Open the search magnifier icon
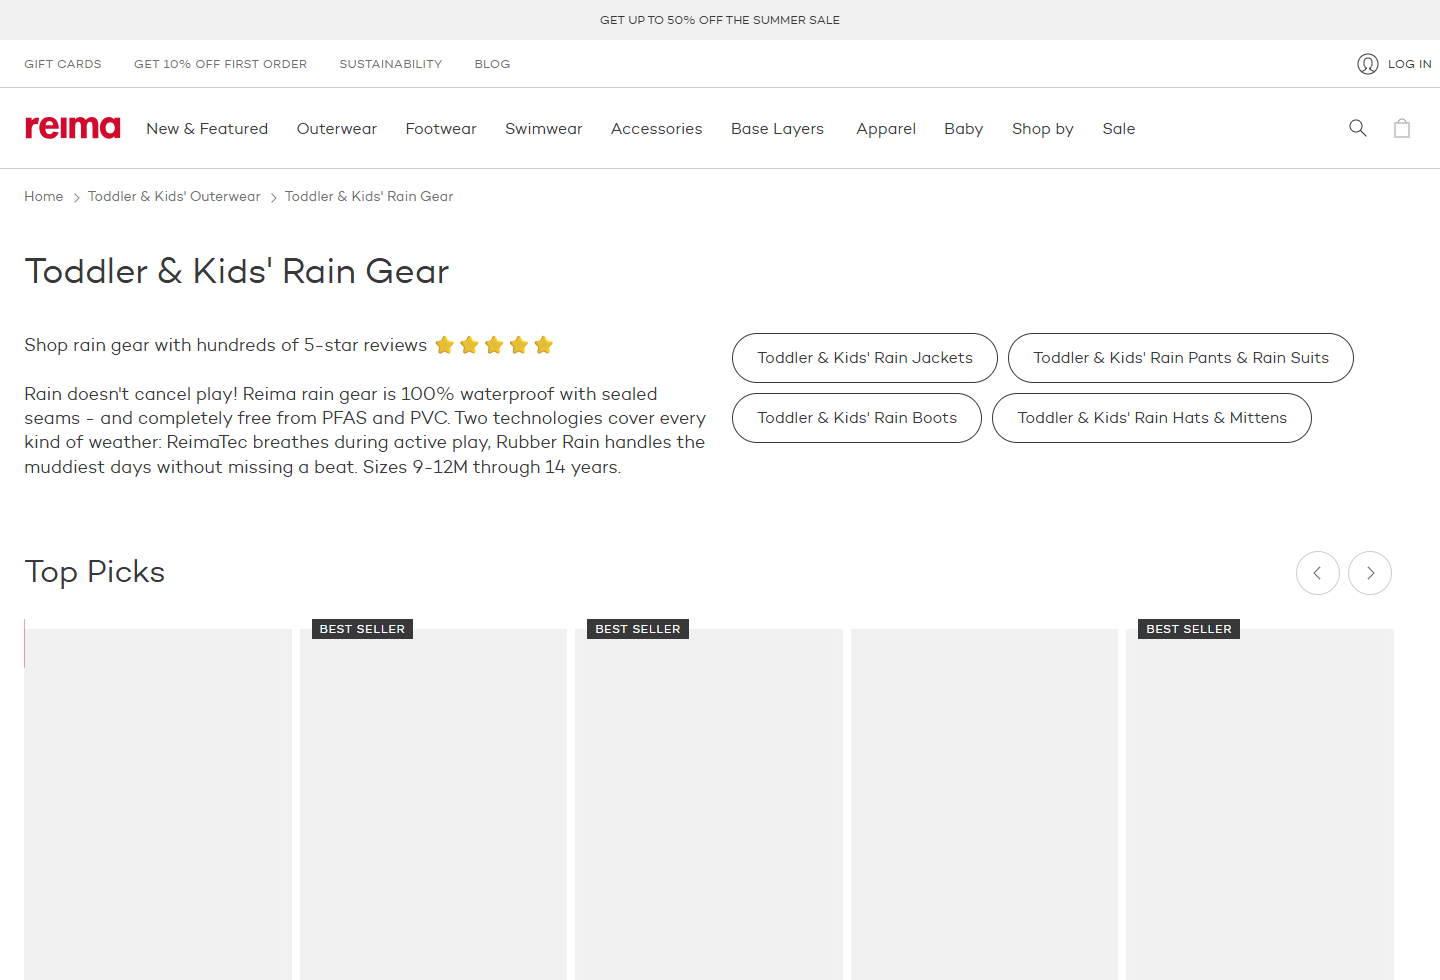 coord(1358,128)
